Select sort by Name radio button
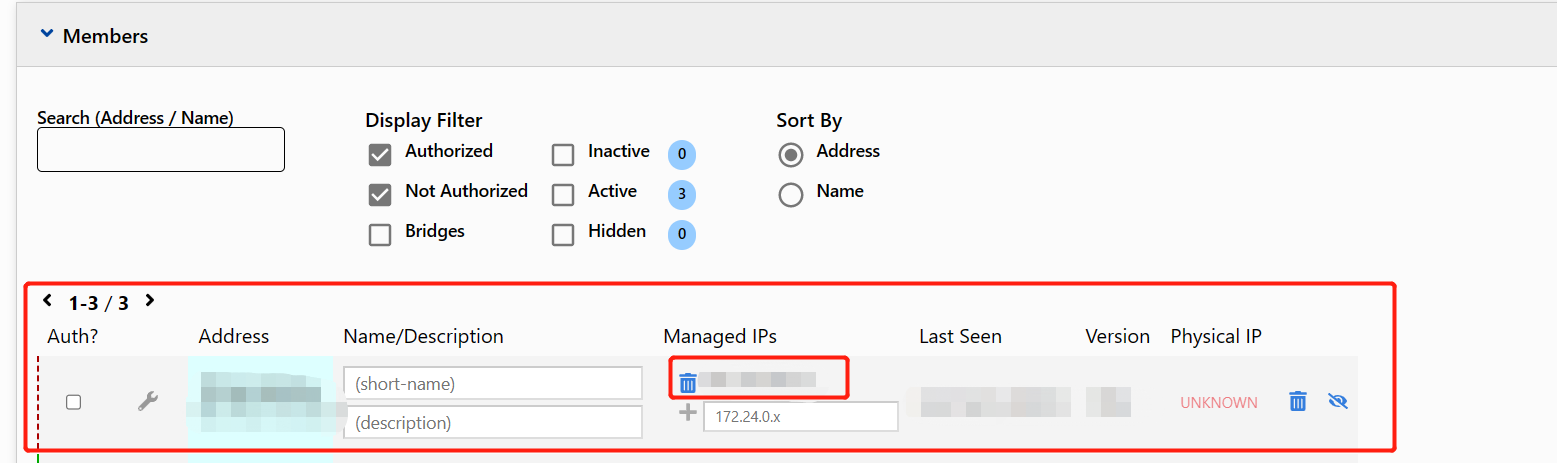Viewport: 1557px width, 463px height. (791, 195)
